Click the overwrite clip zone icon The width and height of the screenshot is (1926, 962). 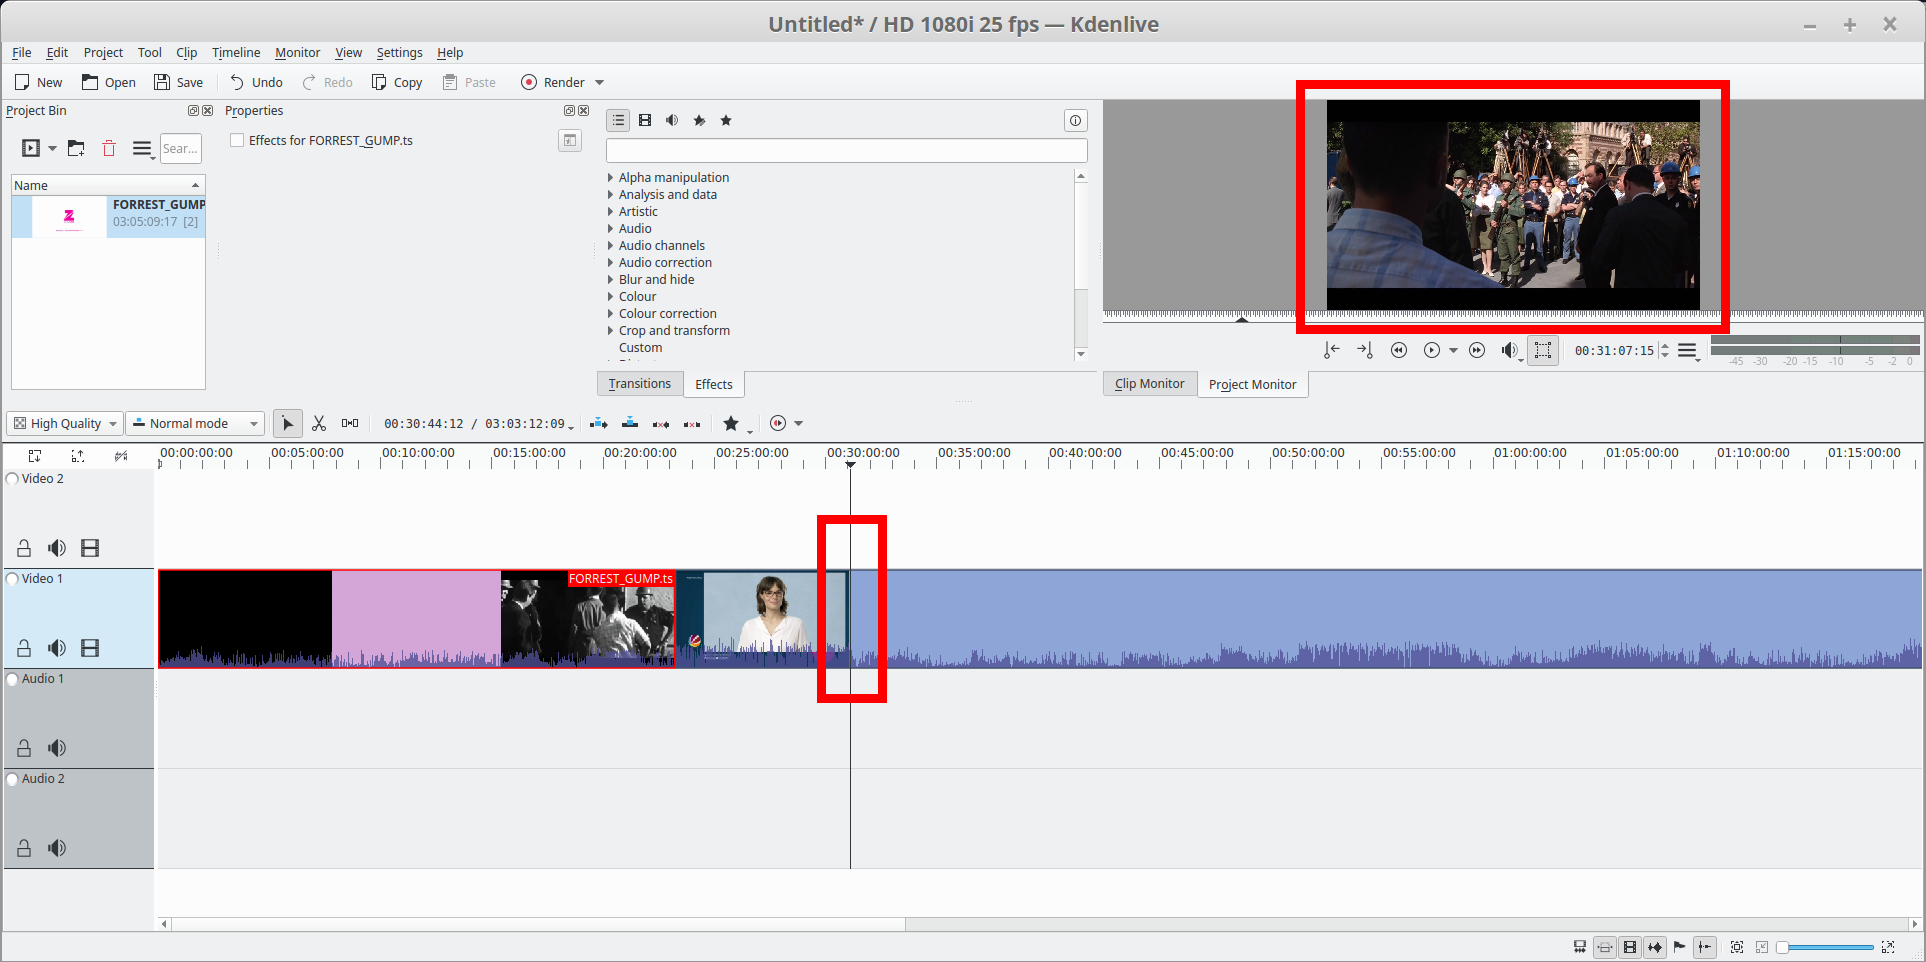[630, 424]
